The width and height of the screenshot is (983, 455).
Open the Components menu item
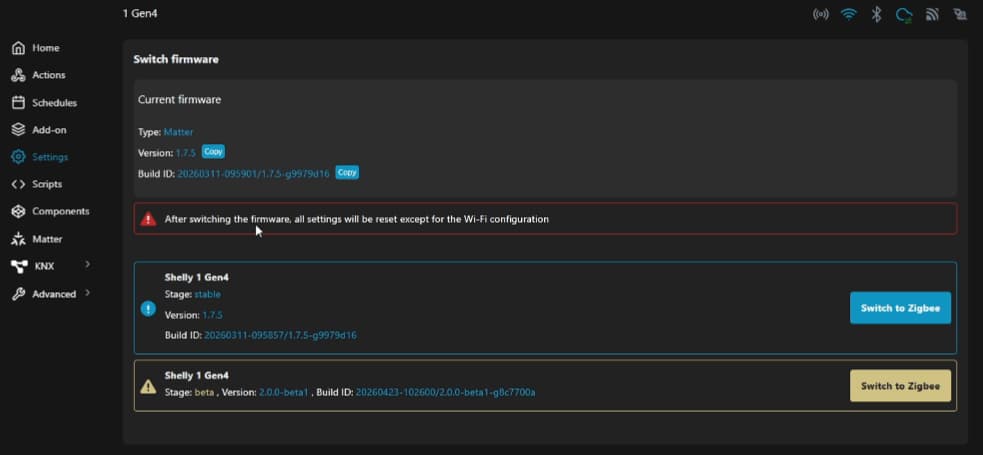point(61,211)
